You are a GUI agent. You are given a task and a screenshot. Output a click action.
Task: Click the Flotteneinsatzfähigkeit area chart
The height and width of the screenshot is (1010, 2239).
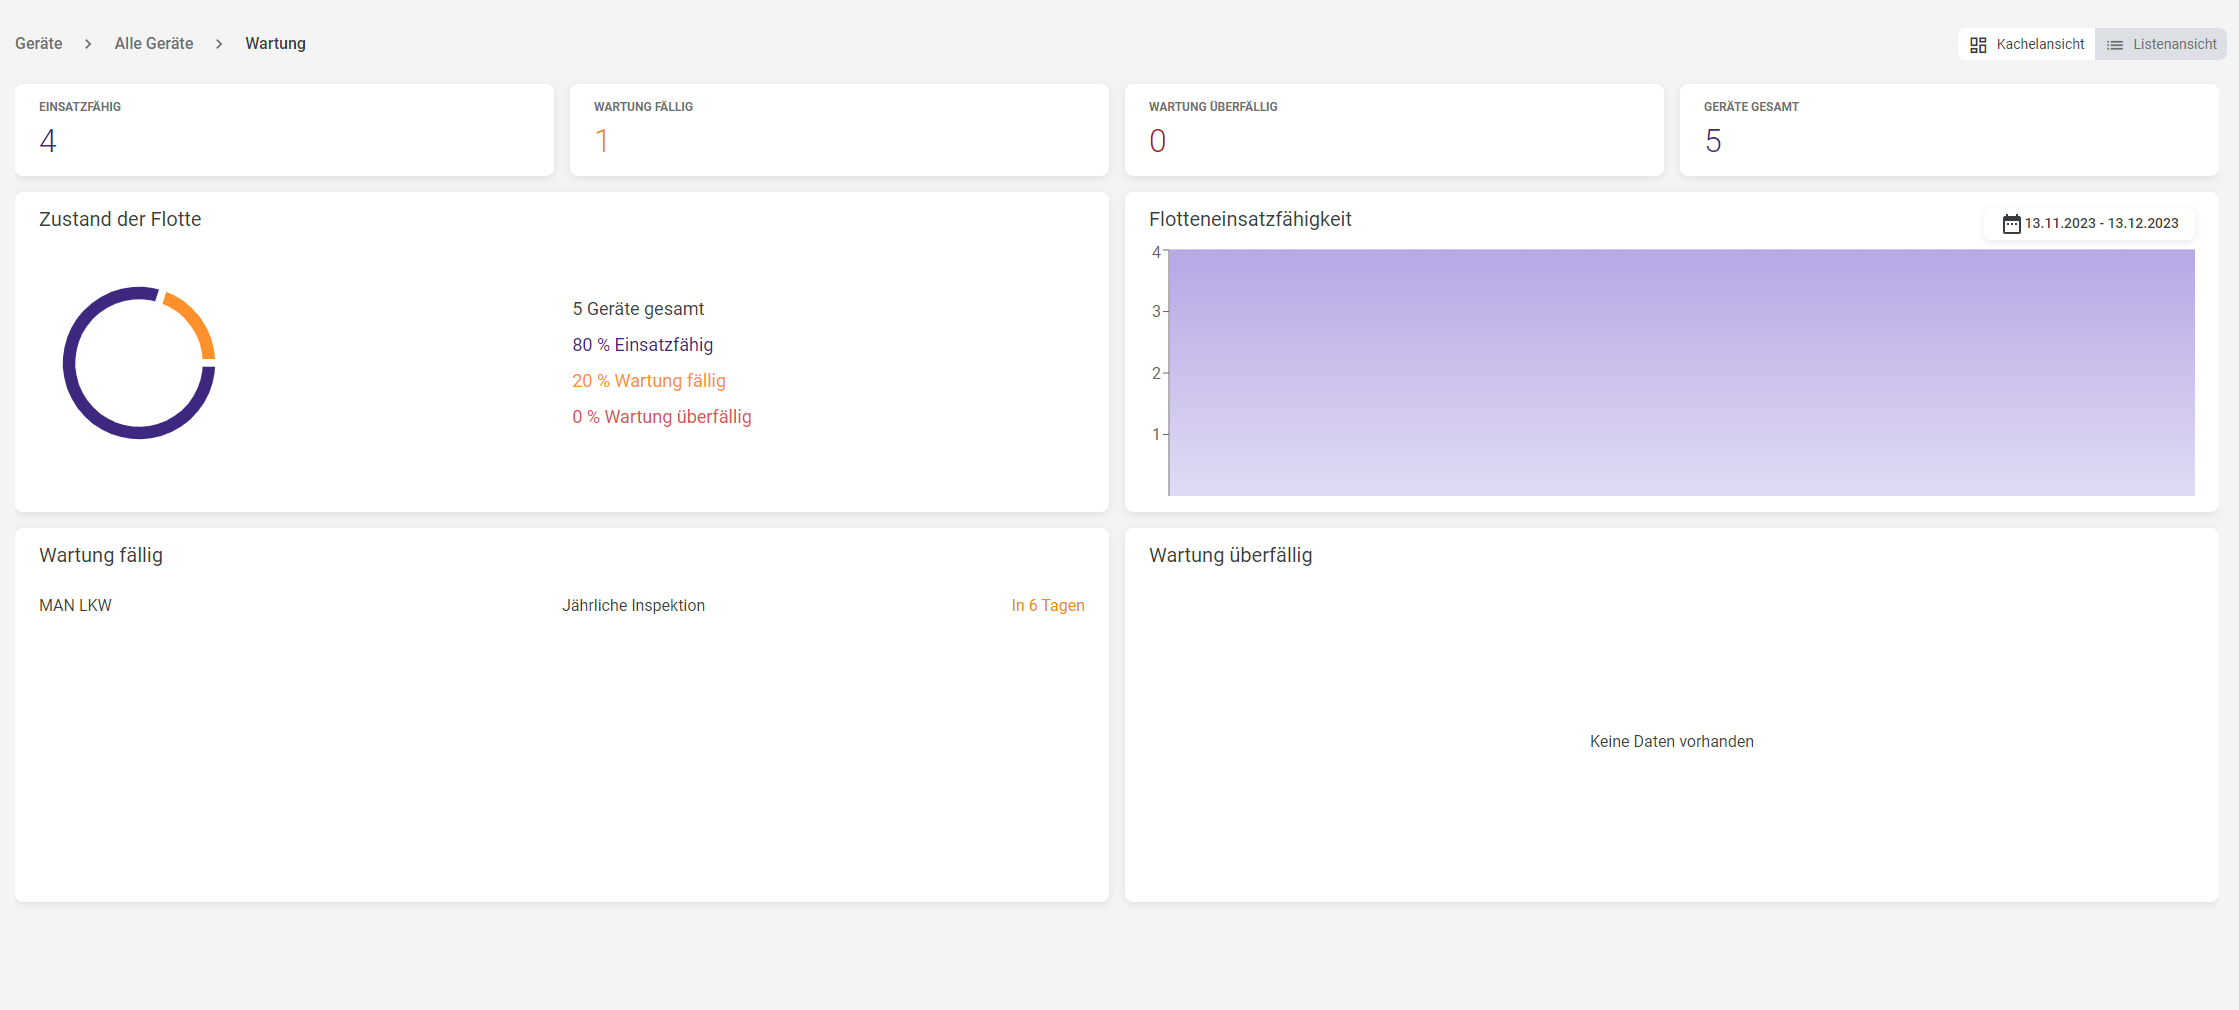(1681, 372)
